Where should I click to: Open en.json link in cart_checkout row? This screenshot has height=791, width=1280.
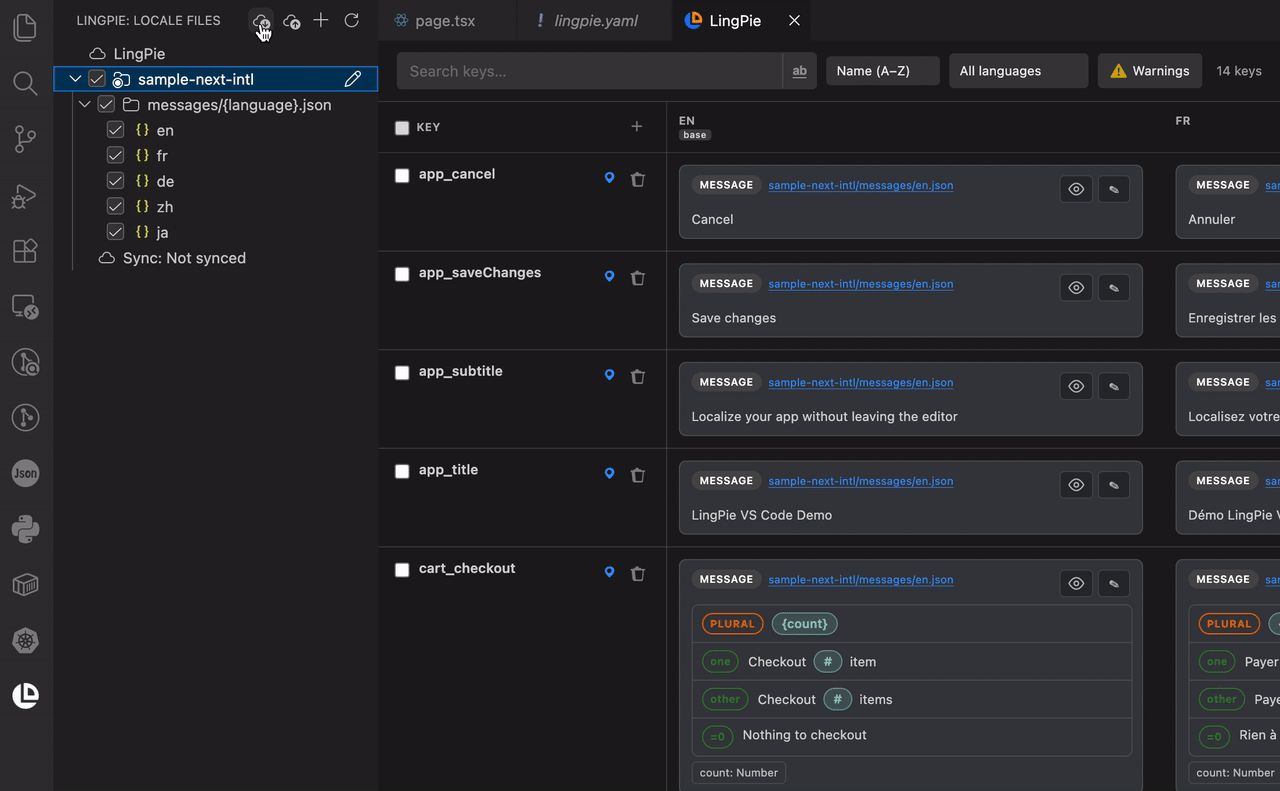(x=860, y=580)
